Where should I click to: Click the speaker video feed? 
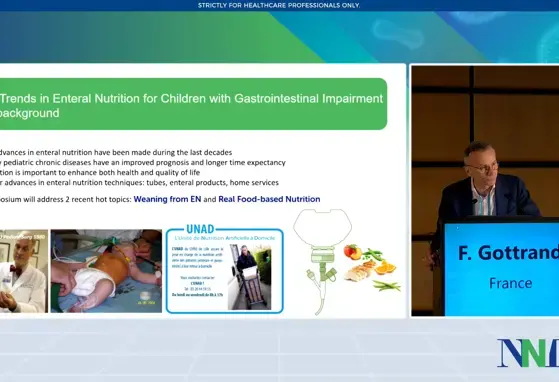[485, 190]
